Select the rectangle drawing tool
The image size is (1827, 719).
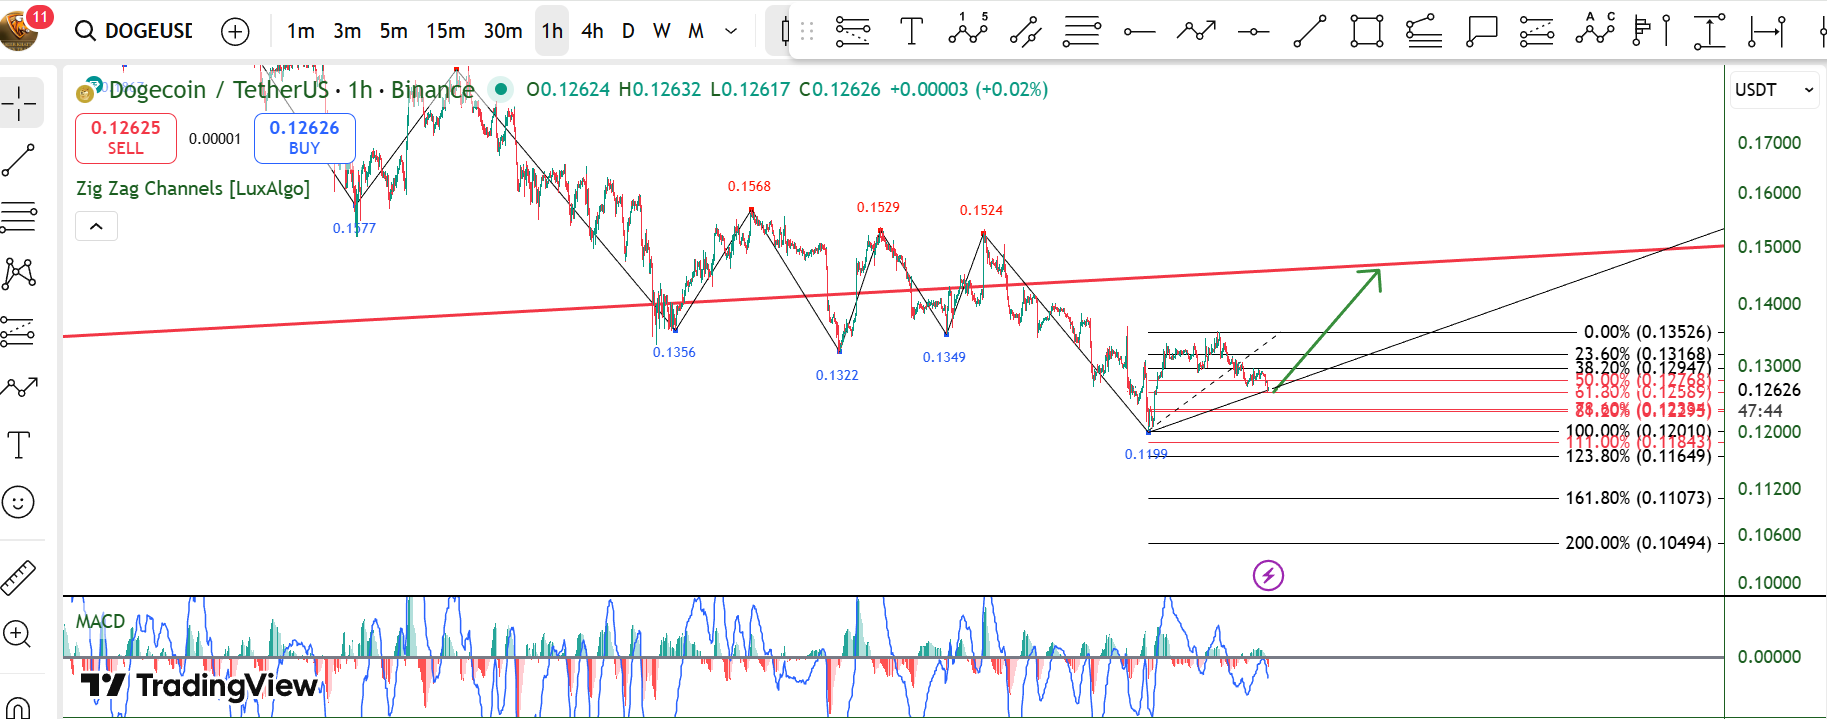tap(1367, 31)
